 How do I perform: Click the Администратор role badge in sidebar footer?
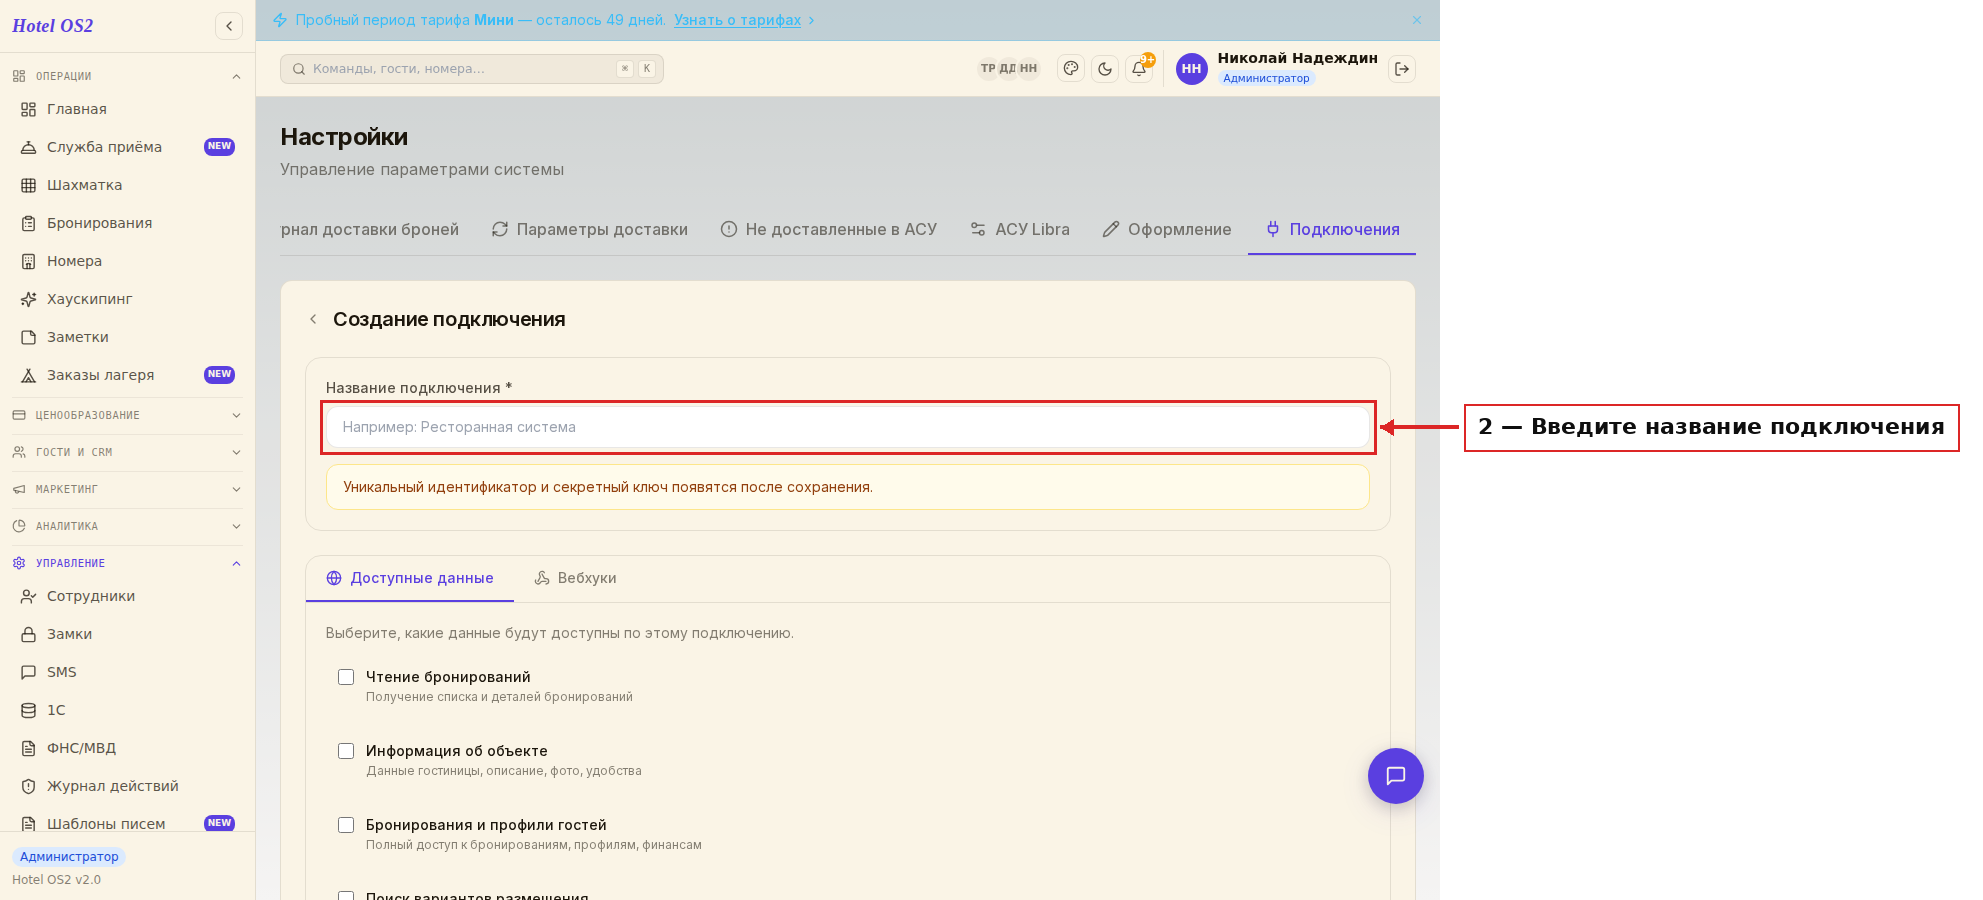pyautogui.click(x=69, y=857)
